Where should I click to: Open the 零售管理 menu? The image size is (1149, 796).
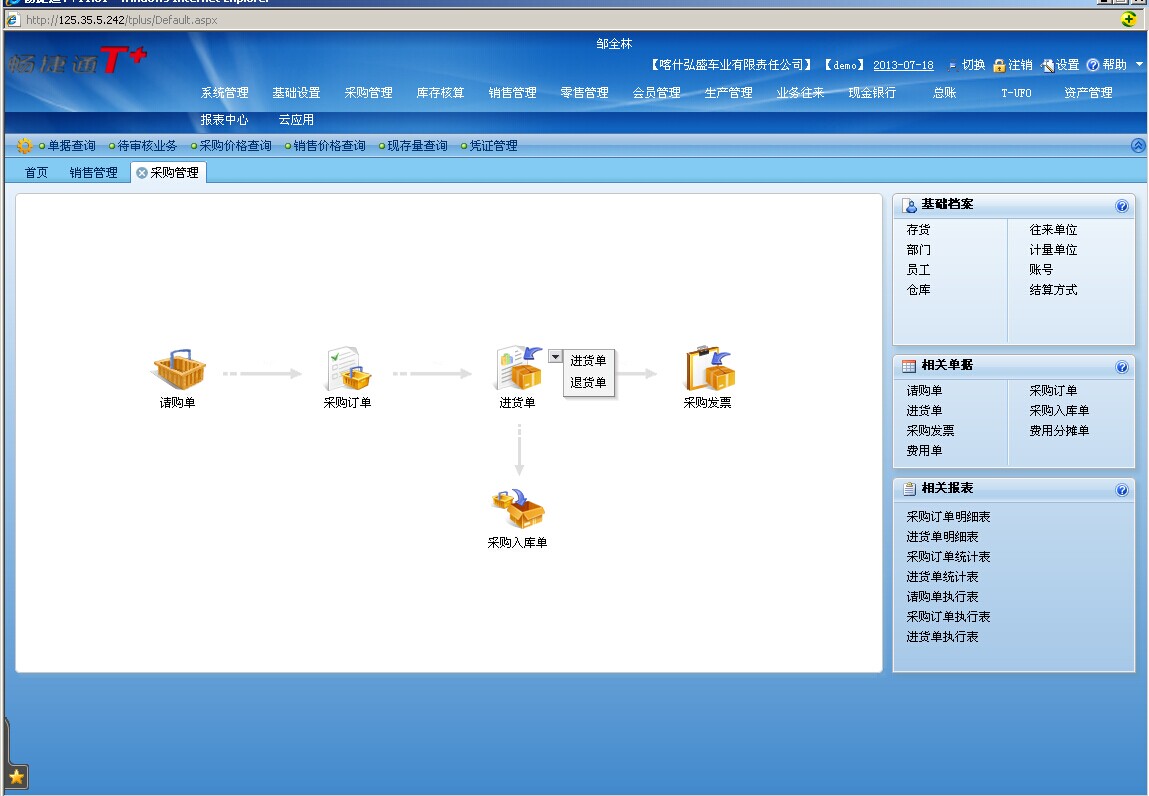click(x=585, y=93)
